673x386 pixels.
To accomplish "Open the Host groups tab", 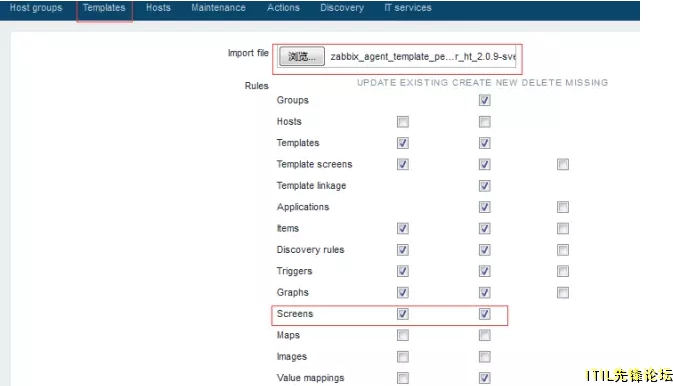I will click(36, 8).
